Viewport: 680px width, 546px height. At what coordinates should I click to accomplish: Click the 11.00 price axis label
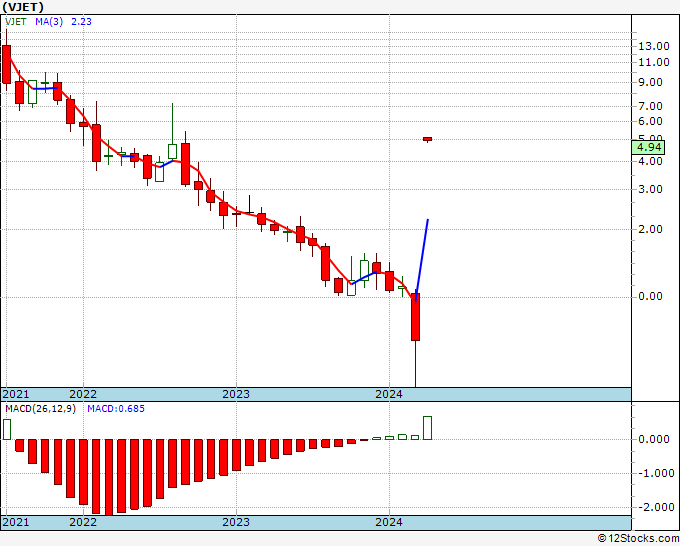(x=654, y=62)
